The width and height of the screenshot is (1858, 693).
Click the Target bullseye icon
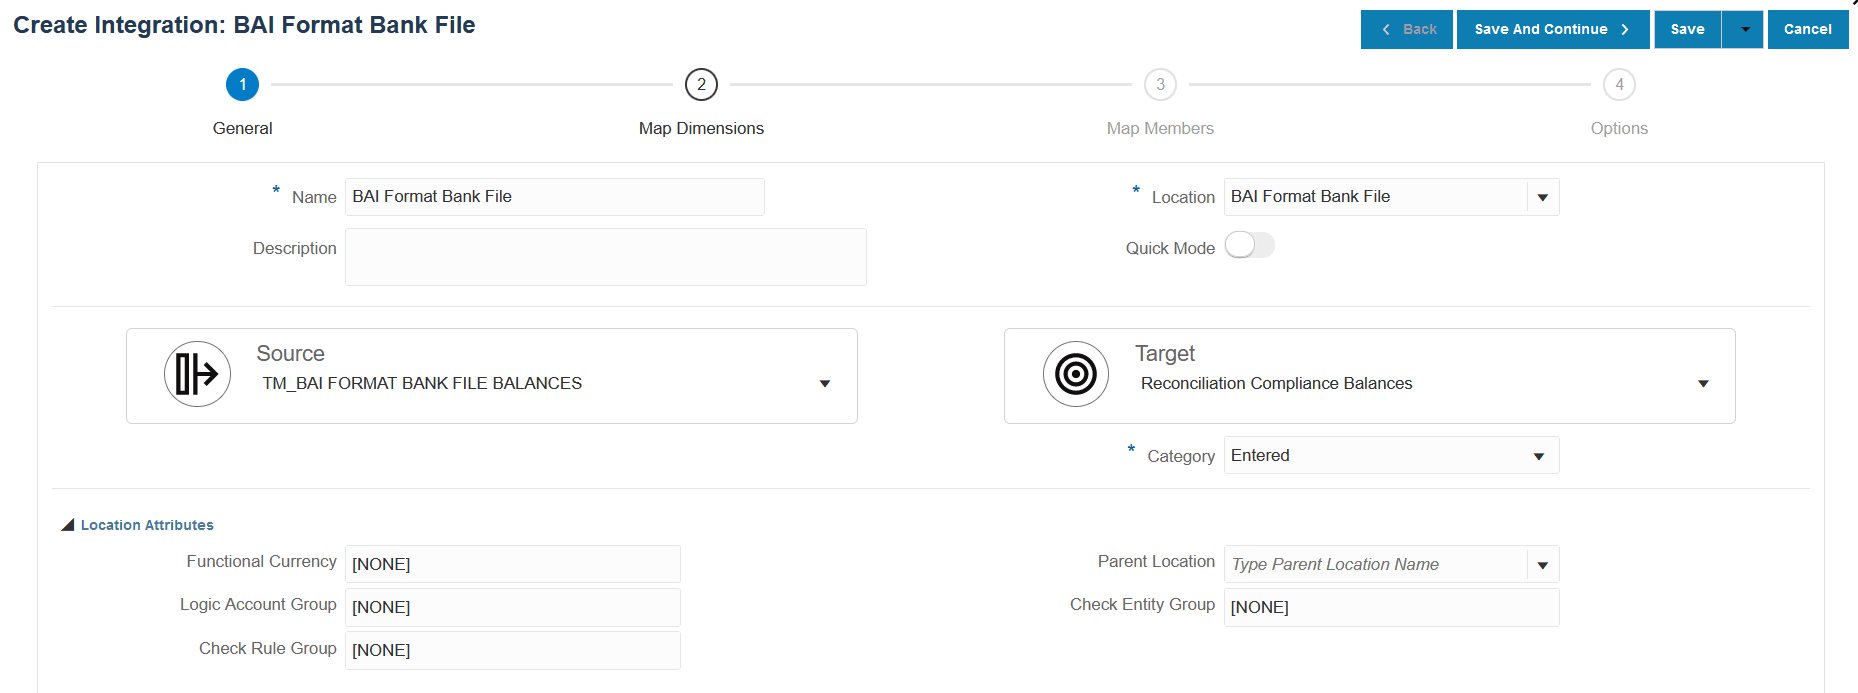1076,374
